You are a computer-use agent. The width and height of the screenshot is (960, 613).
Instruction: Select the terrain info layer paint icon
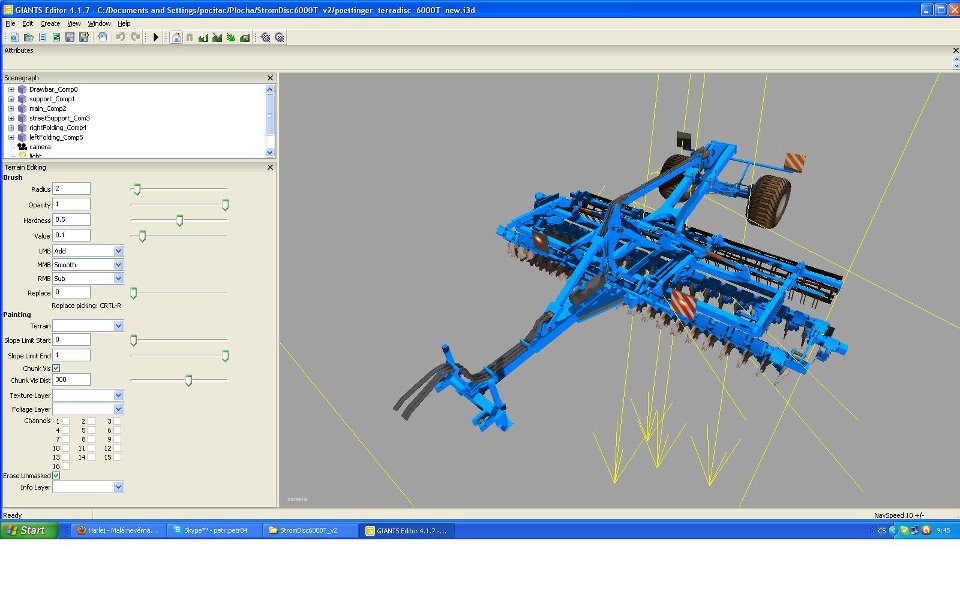click(x=245, y=37)
